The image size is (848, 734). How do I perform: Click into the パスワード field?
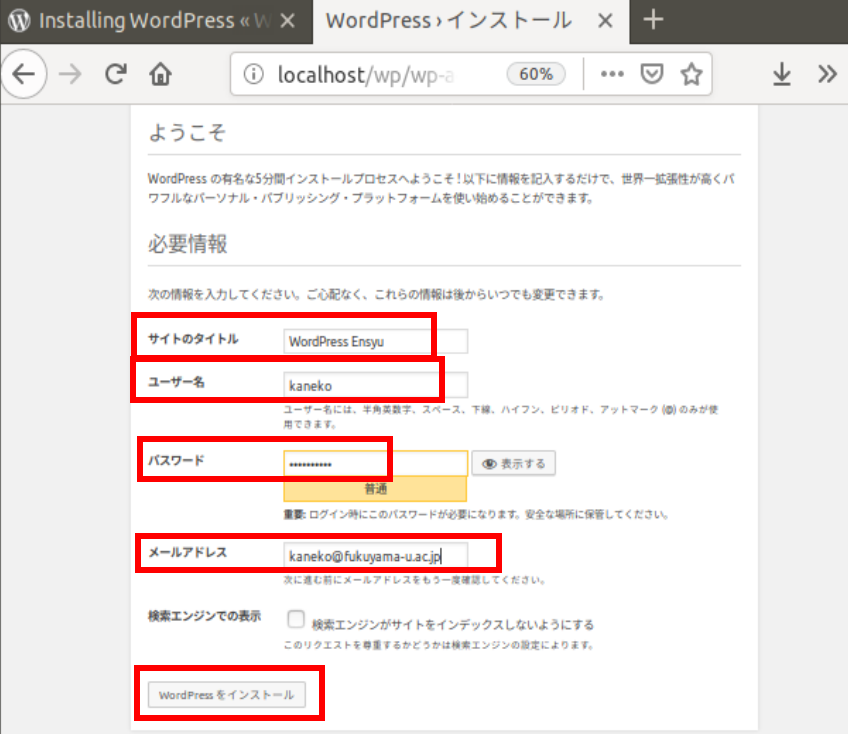pos(375,464)
